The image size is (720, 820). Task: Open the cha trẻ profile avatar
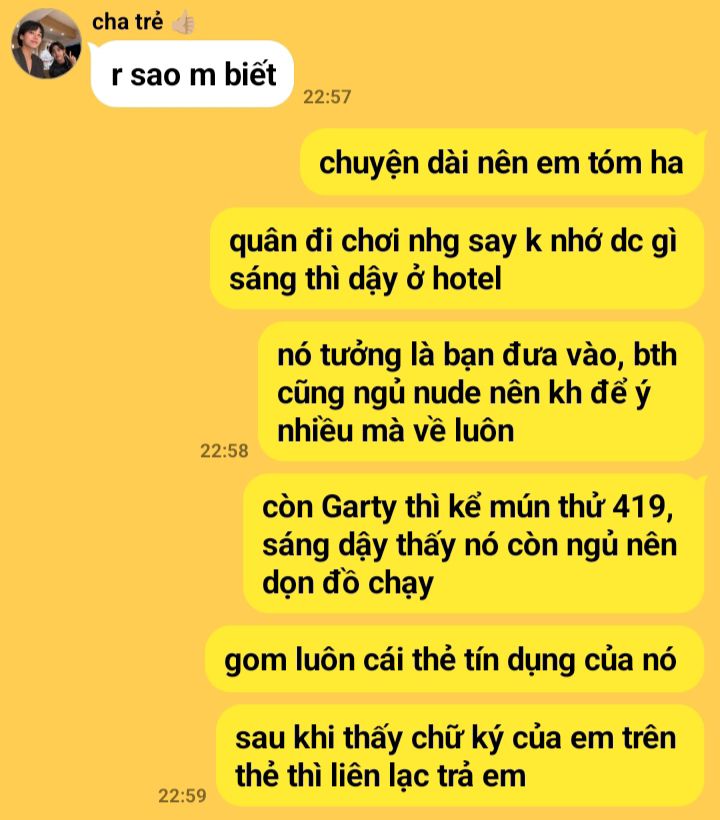tap(47, 43)
